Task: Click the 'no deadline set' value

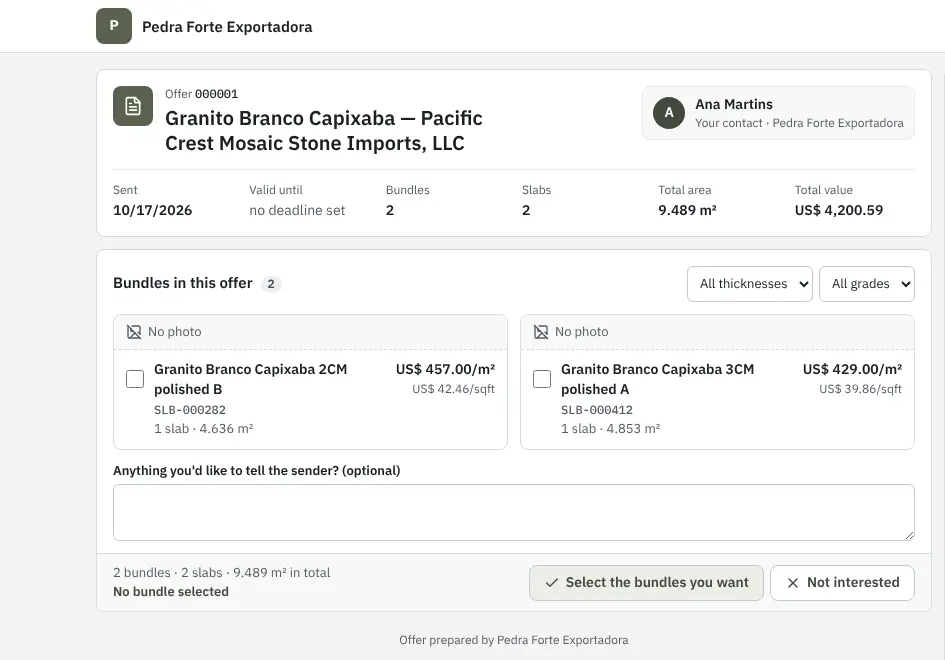Action: (x=297, y=210)
